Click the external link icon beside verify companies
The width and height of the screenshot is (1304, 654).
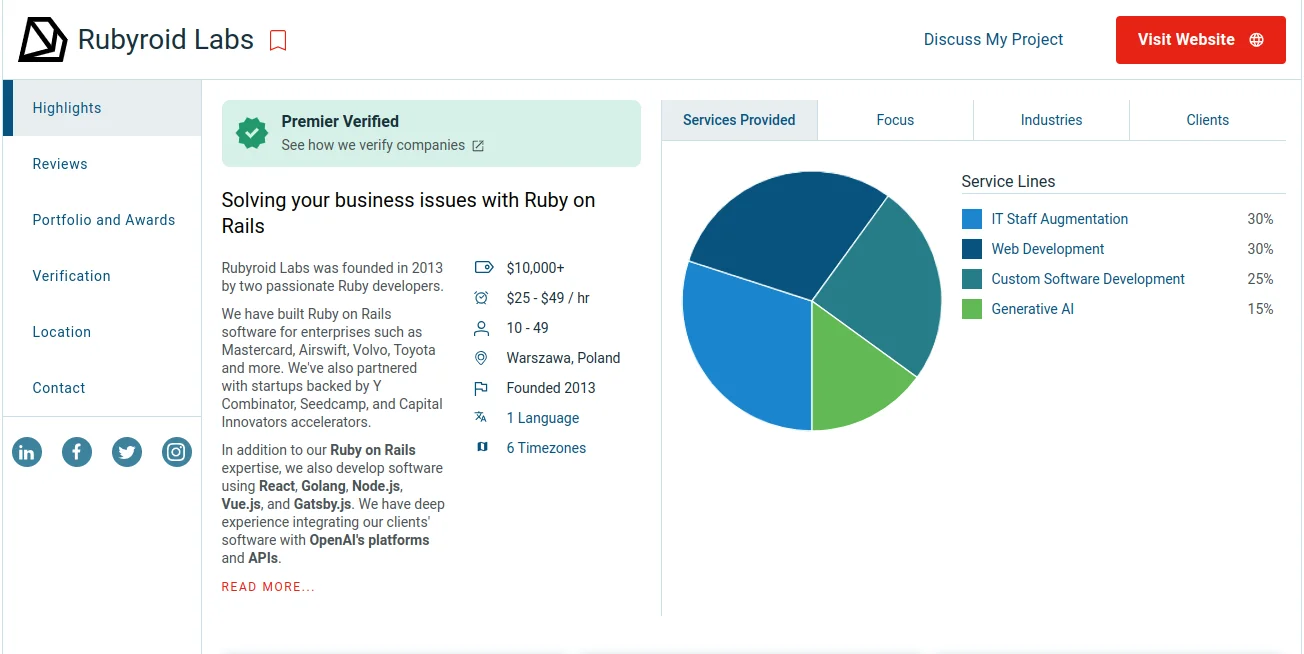click(x=478, y=146)
